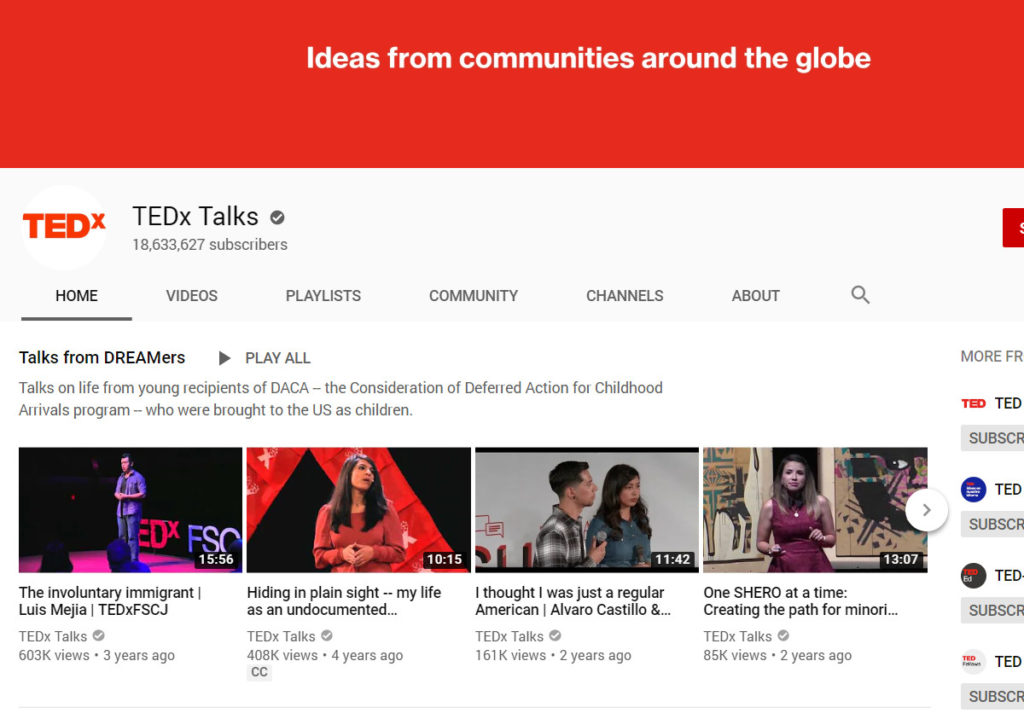Click the 10:15 duration badge
Viewport: 1024px width, 719px height.
click(444, 559)
